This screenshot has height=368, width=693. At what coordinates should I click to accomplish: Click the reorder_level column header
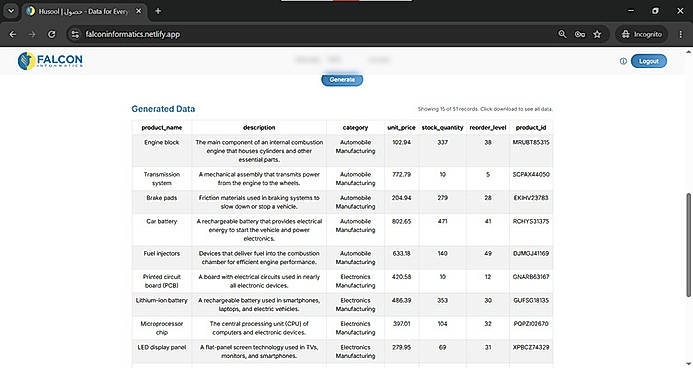pos(488,127)
